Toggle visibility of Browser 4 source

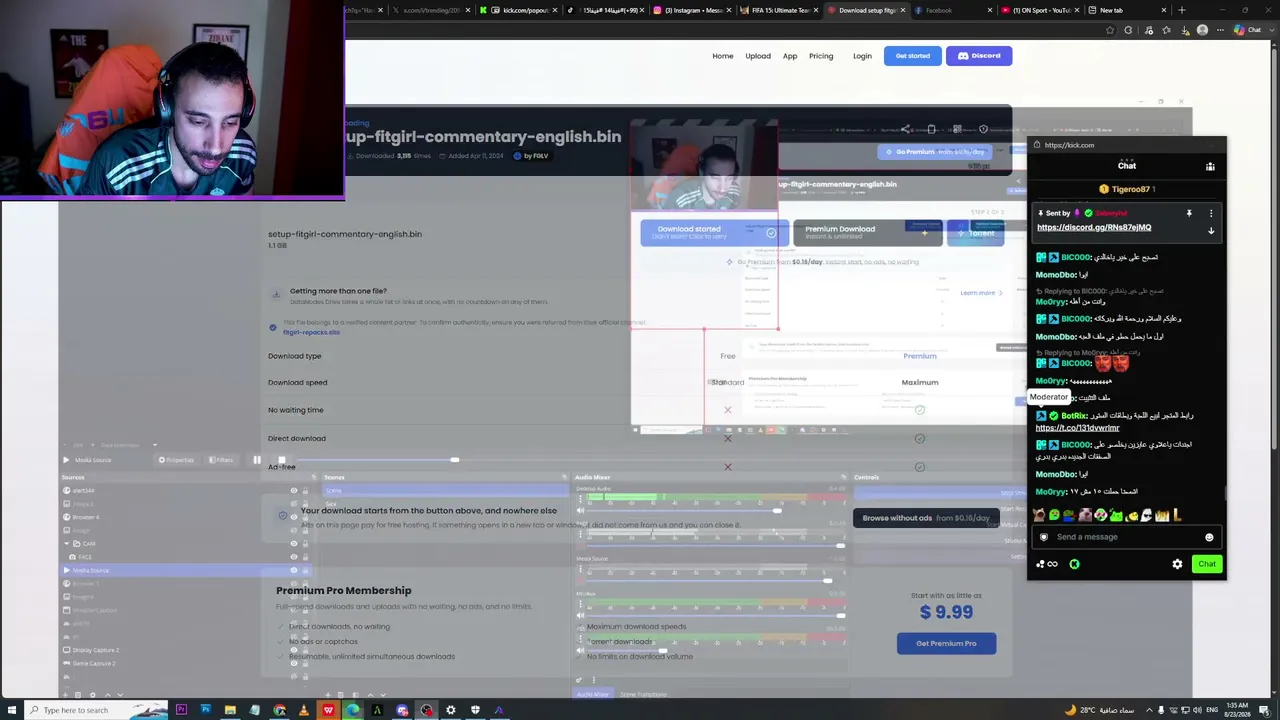point(294,517)
